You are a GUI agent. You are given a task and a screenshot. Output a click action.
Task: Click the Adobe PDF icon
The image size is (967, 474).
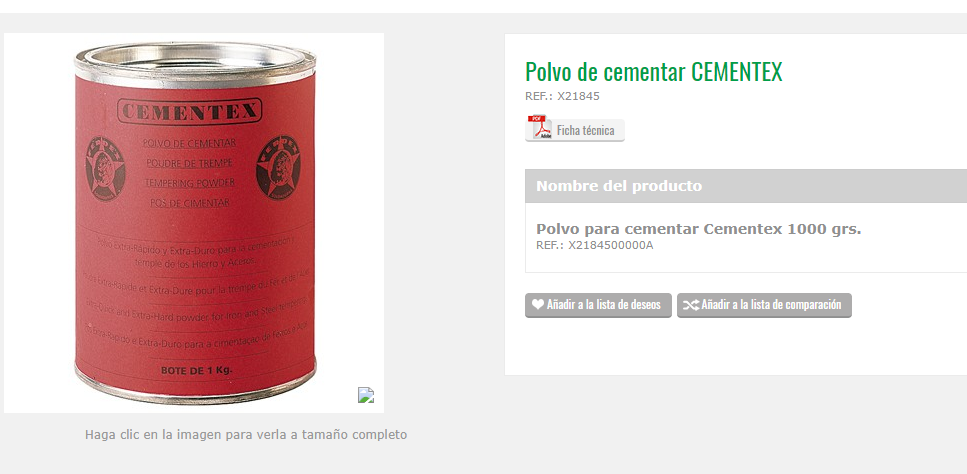[x=539, y=128]
